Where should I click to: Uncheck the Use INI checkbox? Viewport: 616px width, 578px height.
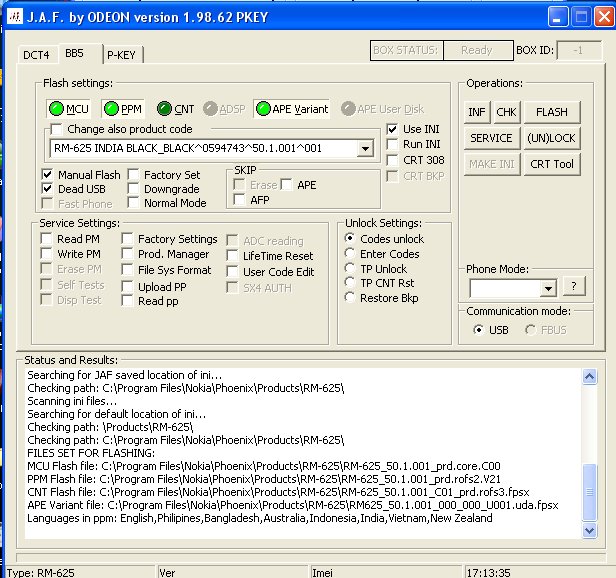point(392,129)
